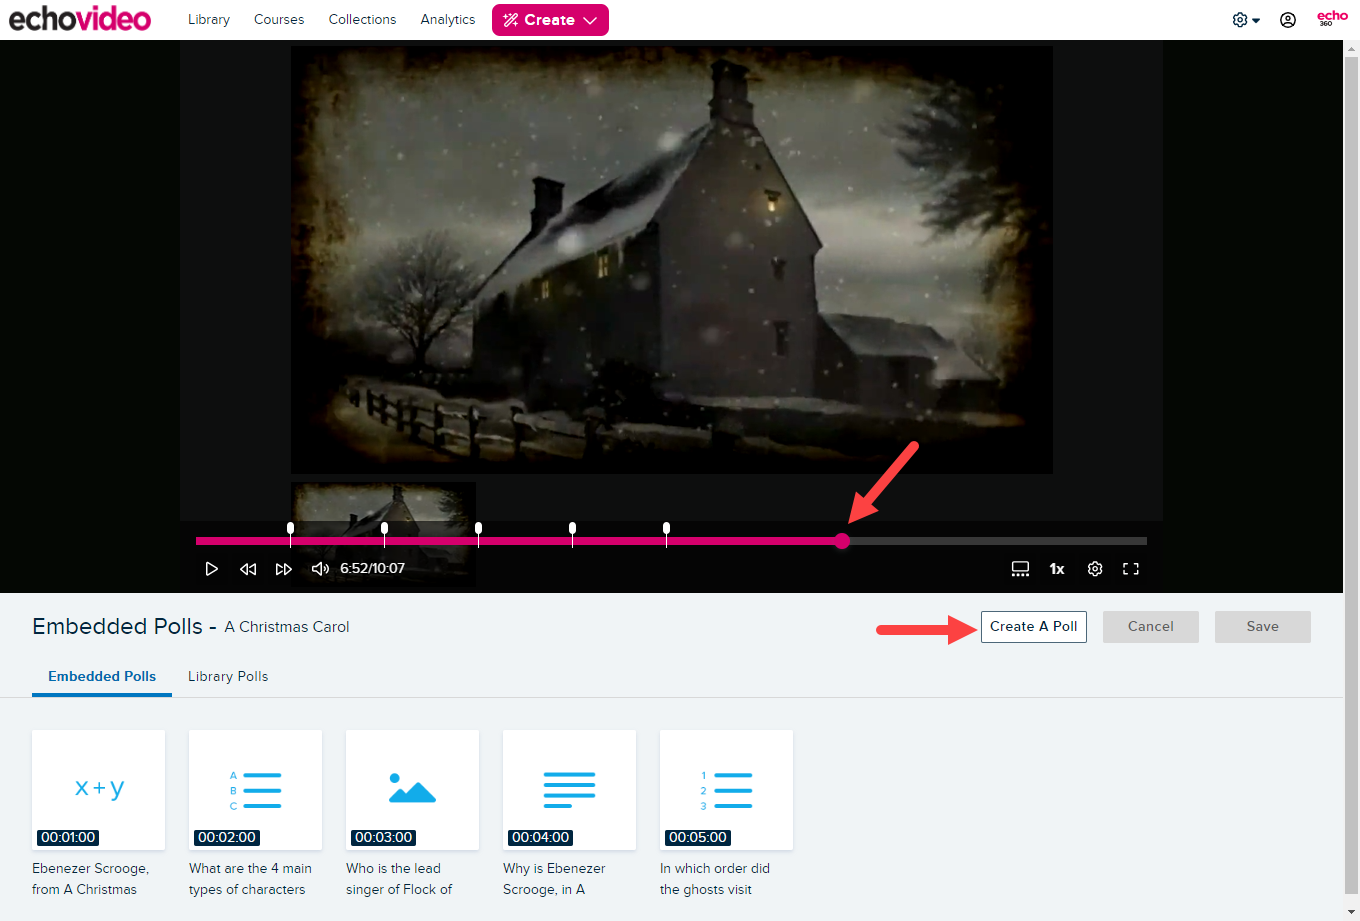The height and width of the screenshot is (921, 1360).
Task: Open the ordered list poll at 00:05:00
Action: [x=726, y=790]
